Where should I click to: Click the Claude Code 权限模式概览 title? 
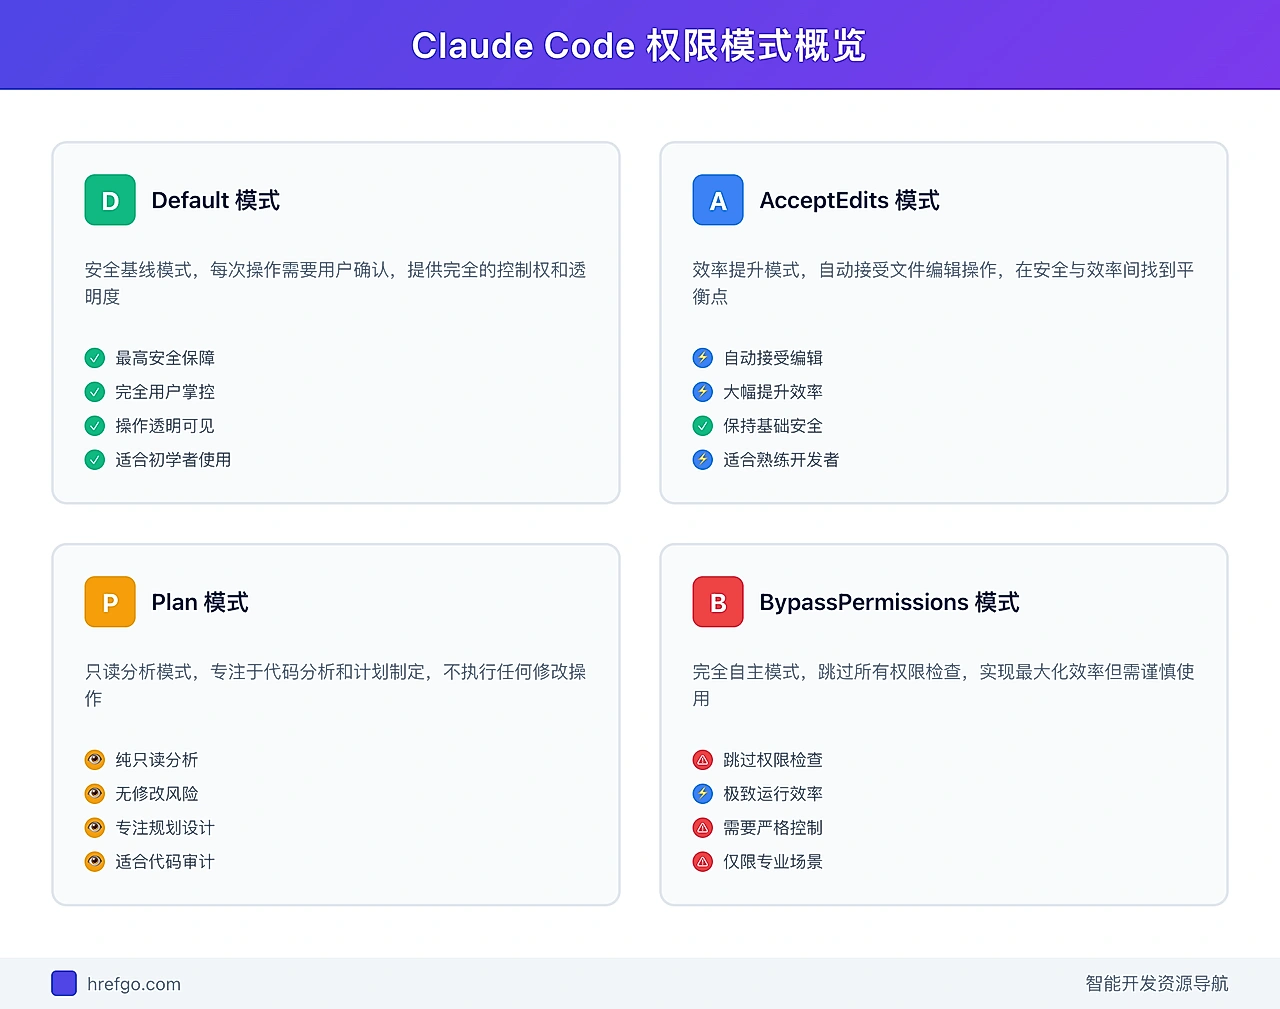(x=639, y=46)
